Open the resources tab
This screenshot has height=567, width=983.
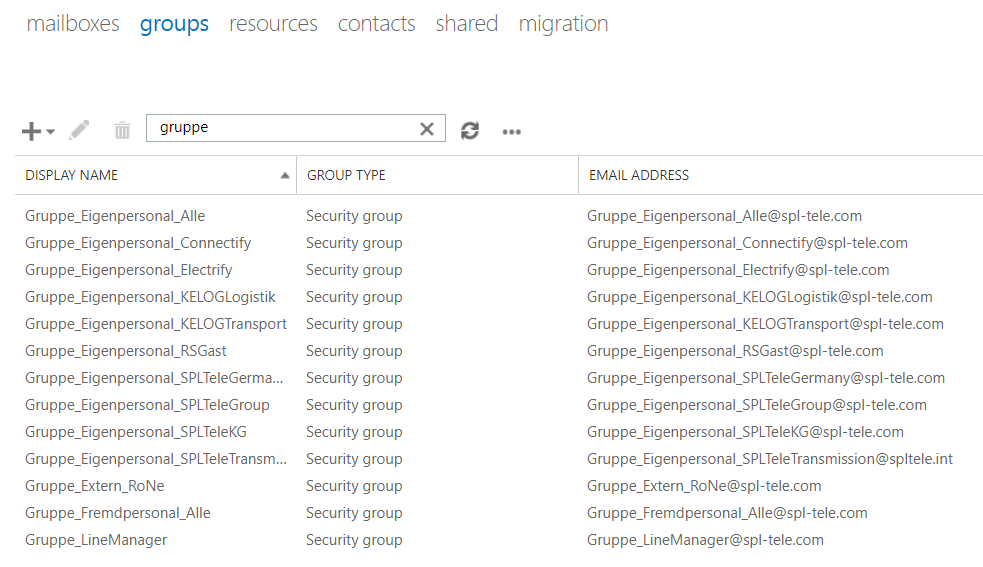(x=273, y=24)
